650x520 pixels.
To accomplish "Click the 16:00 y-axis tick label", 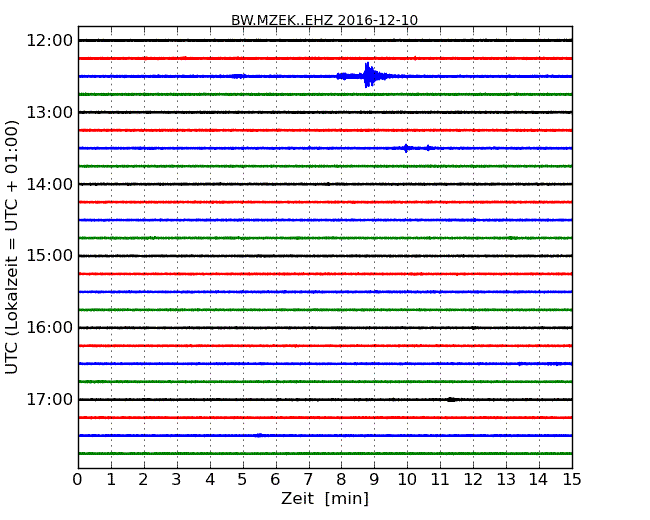I will [49, 327].
